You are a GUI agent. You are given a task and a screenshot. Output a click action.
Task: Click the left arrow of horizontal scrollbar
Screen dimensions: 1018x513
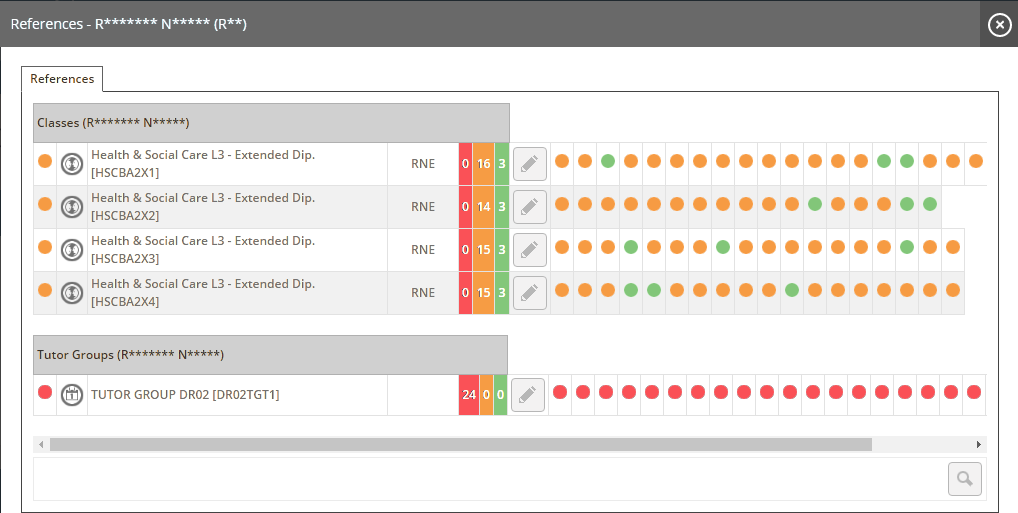coord(41,444)
